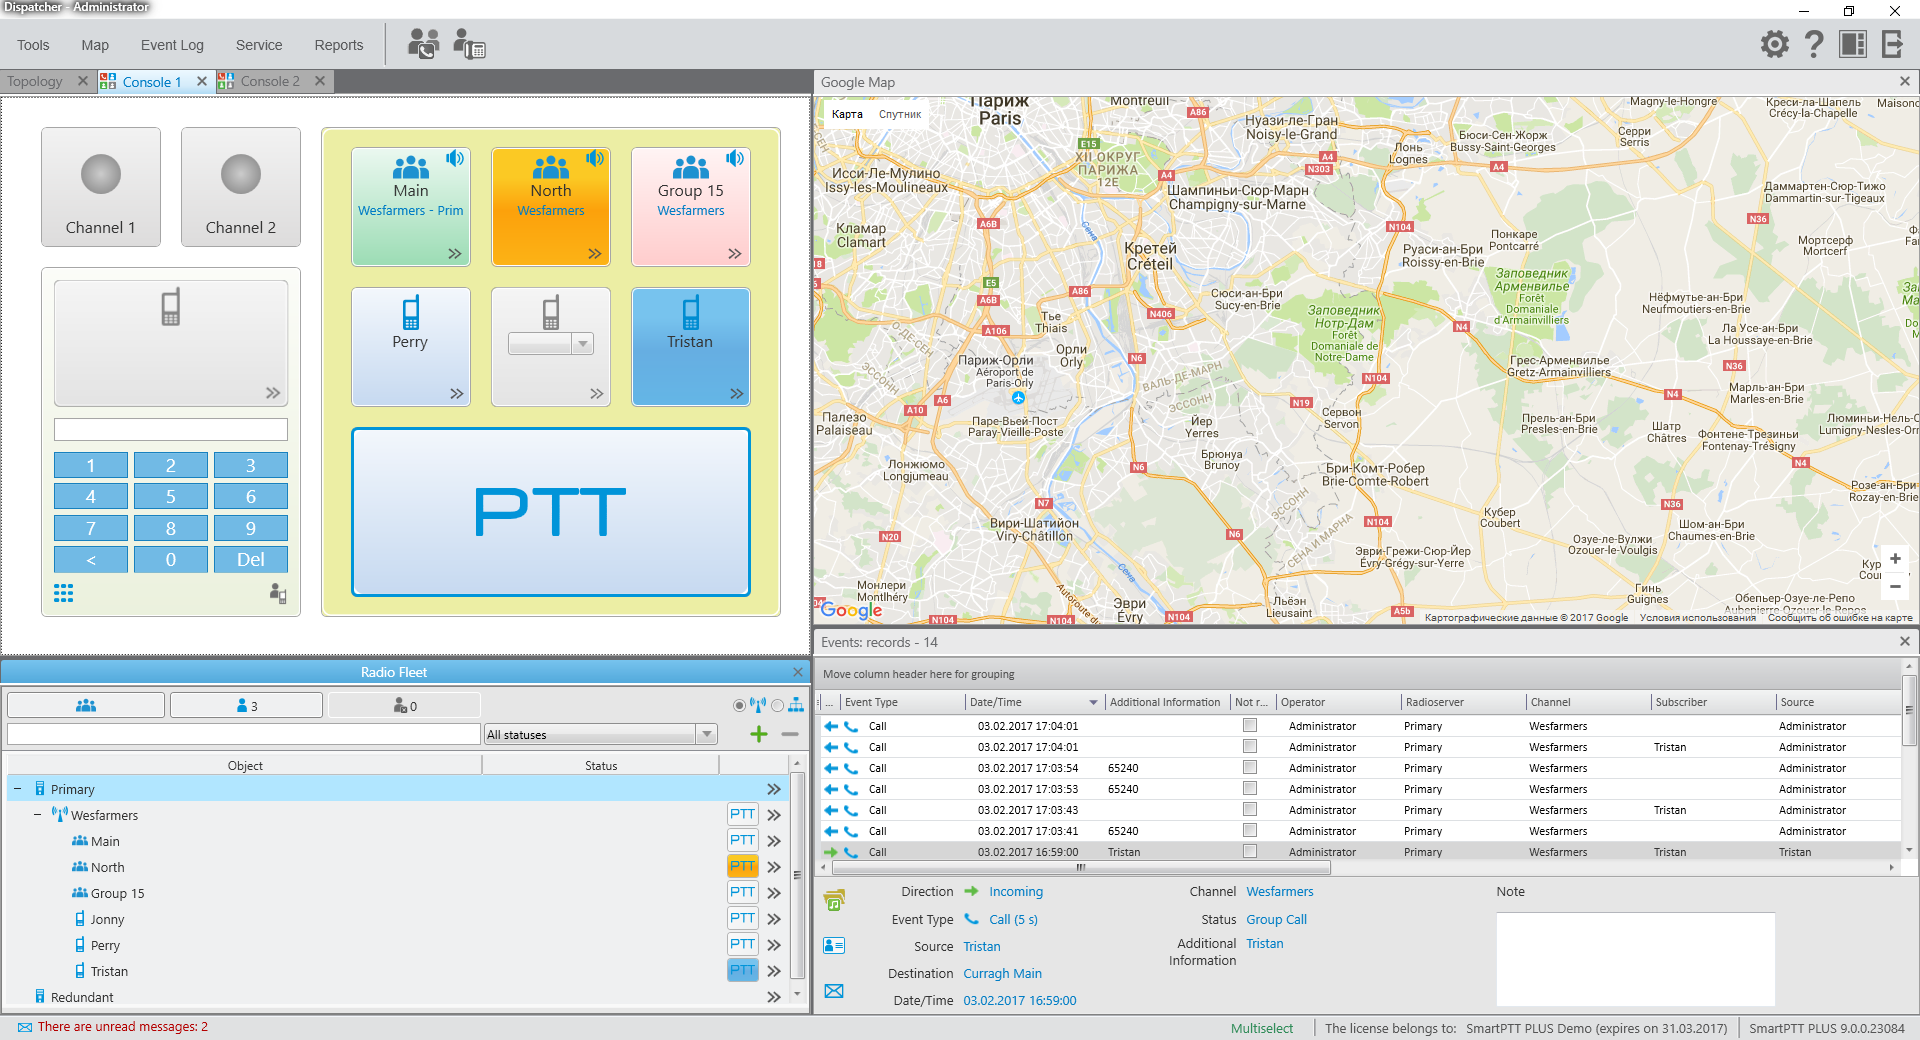
Task: Click the panel layout icon in top toolbar
Action: pos(1852,44)
